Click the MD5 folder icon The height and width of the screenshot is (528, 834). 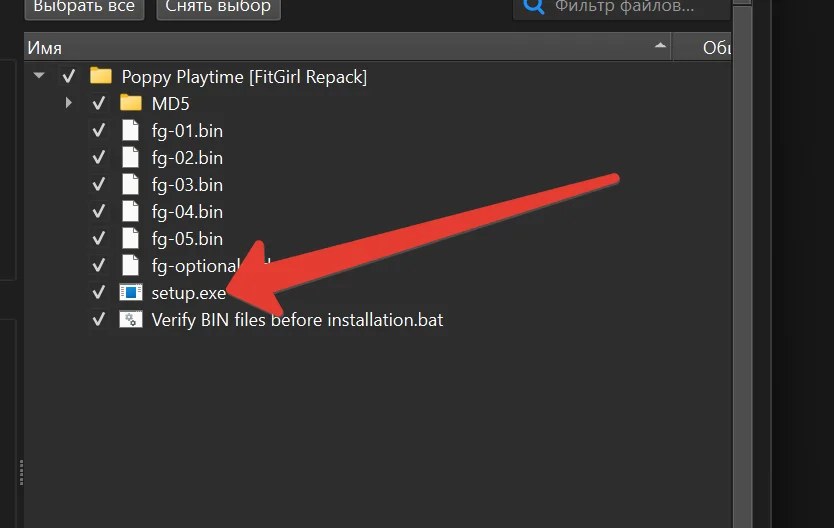coord(130,103)
